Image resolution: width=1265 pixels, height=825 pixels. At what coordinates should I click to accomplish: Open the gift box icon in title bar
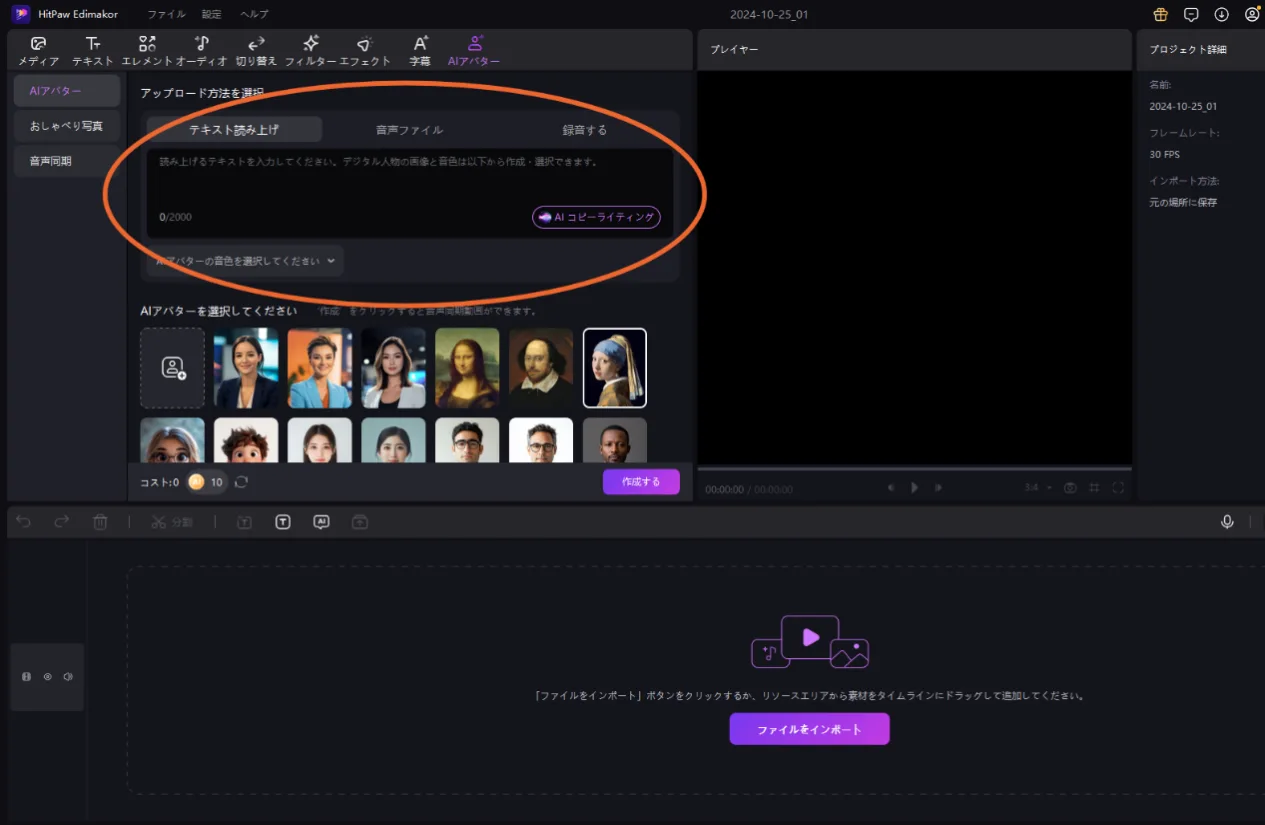pos(1161,14)
